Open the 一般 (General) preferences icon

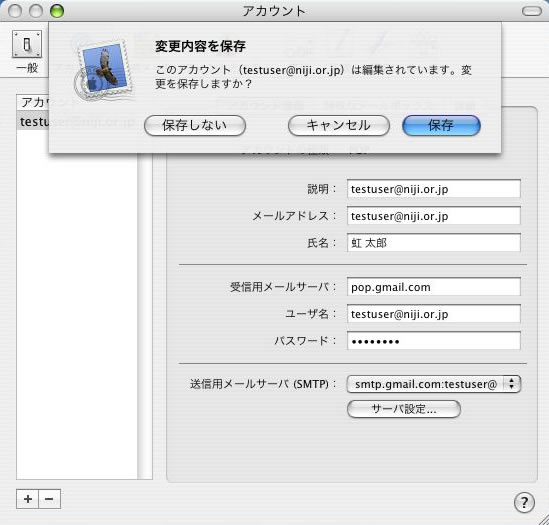click(27, 44)
